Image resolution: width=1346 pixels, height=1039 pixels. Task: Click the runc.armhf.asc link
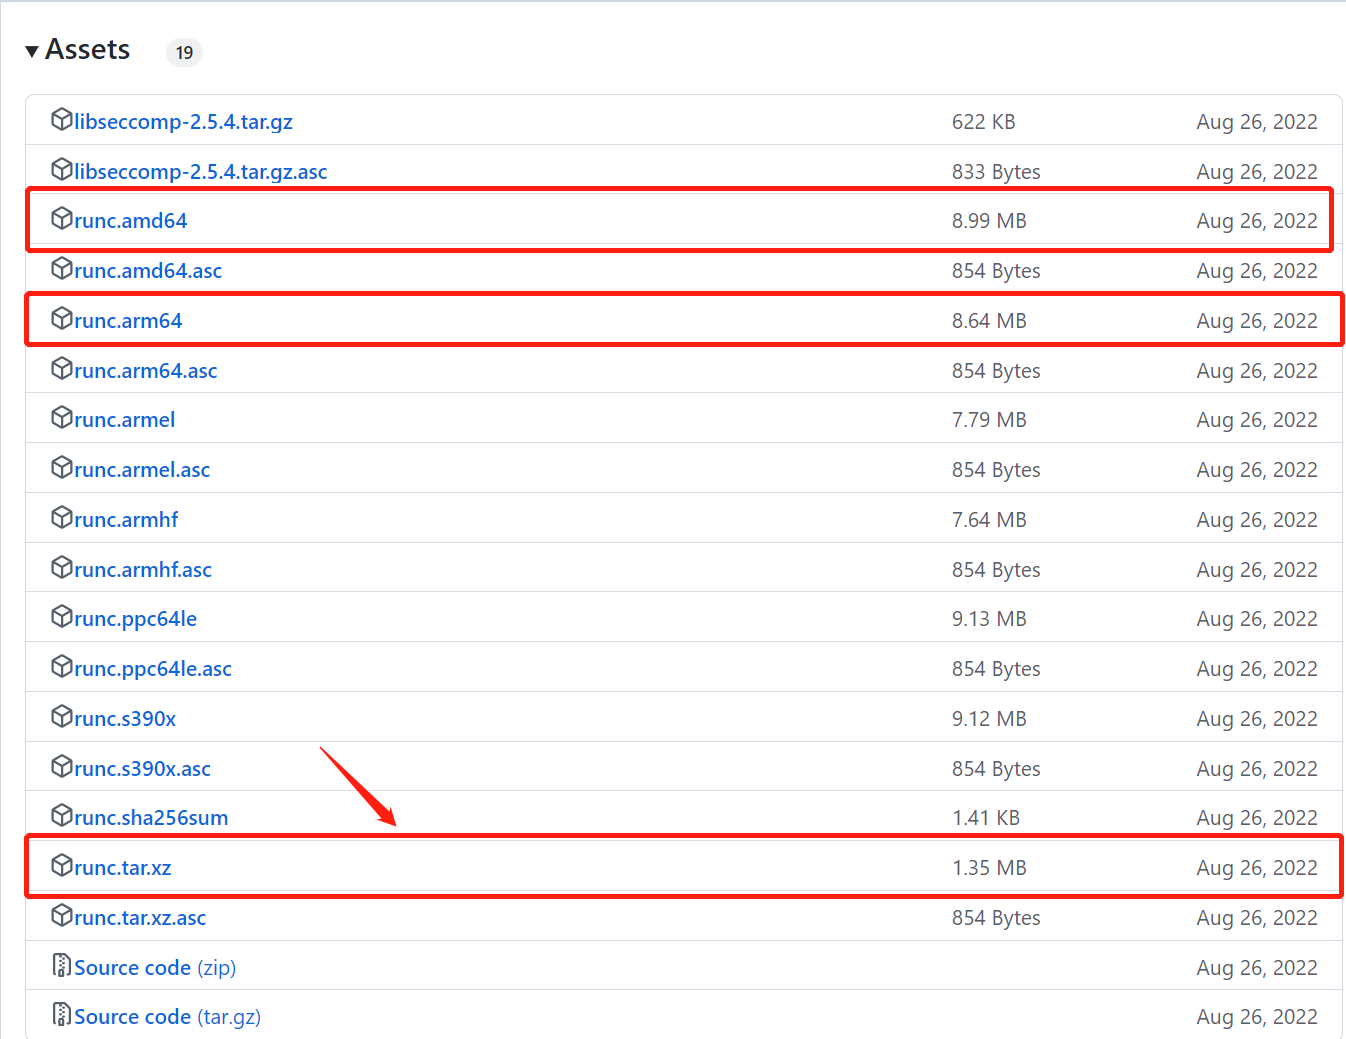click(144, 570)
